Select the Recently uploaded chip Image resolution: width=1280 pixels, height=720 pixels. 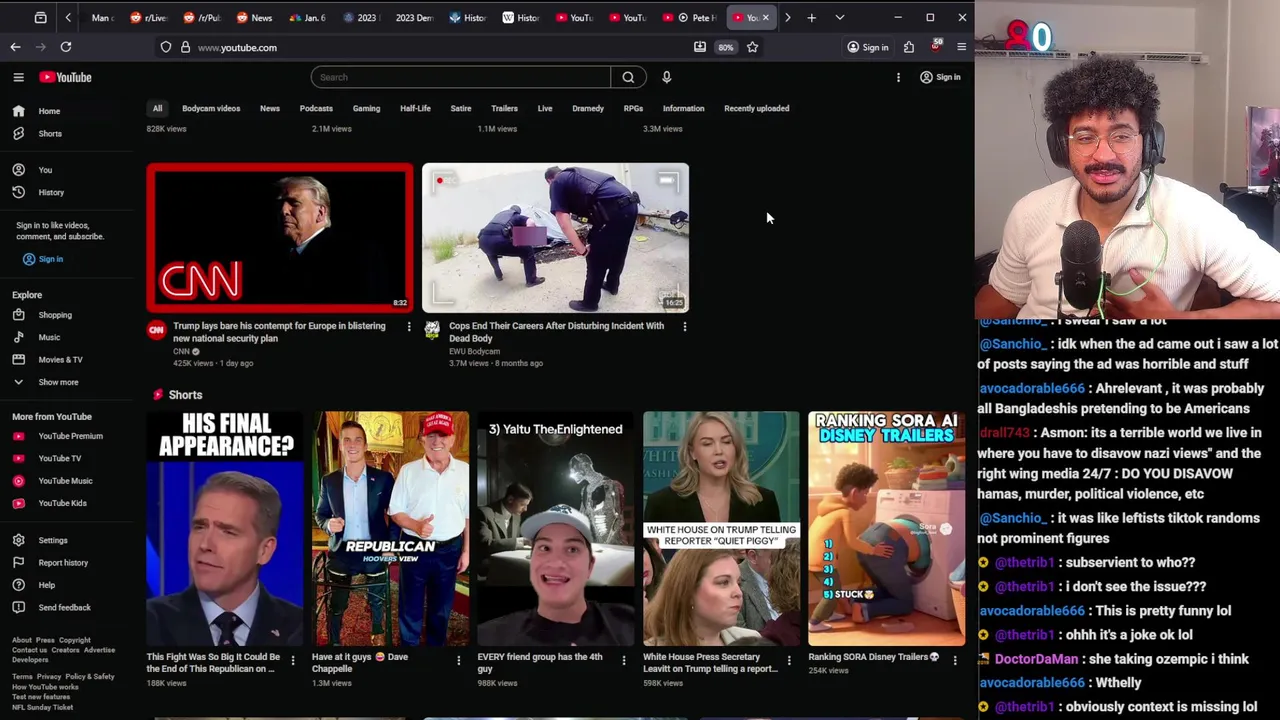point(757,108)
